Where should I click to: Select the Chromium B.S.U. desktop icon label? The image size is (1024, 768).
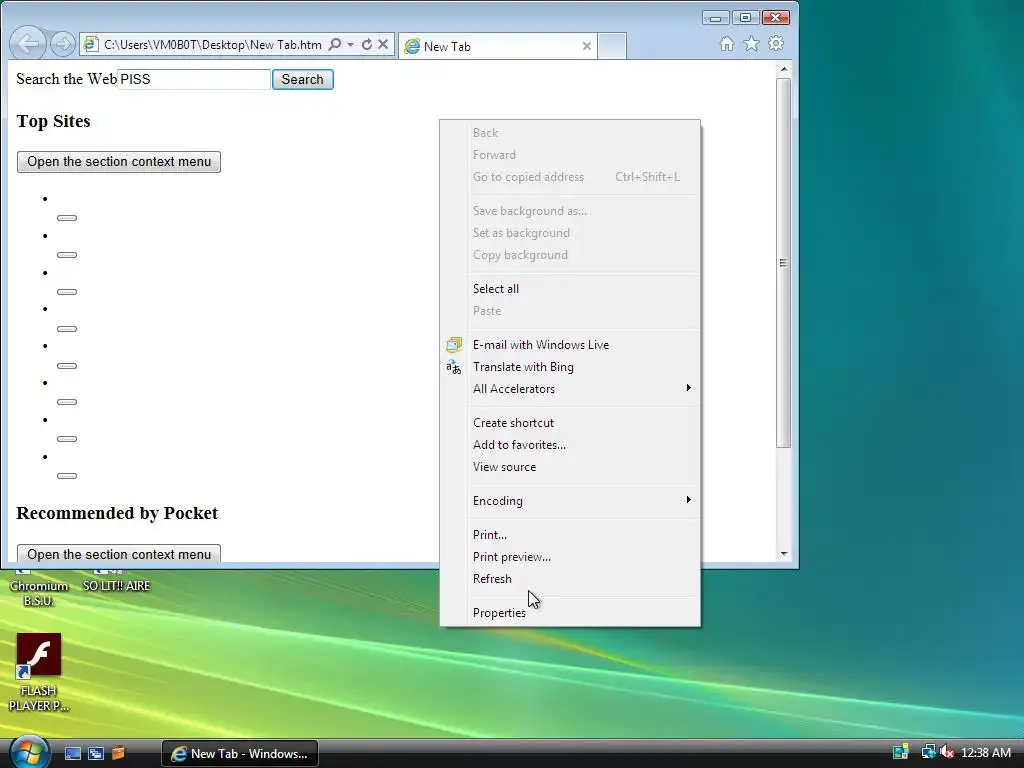39,593
